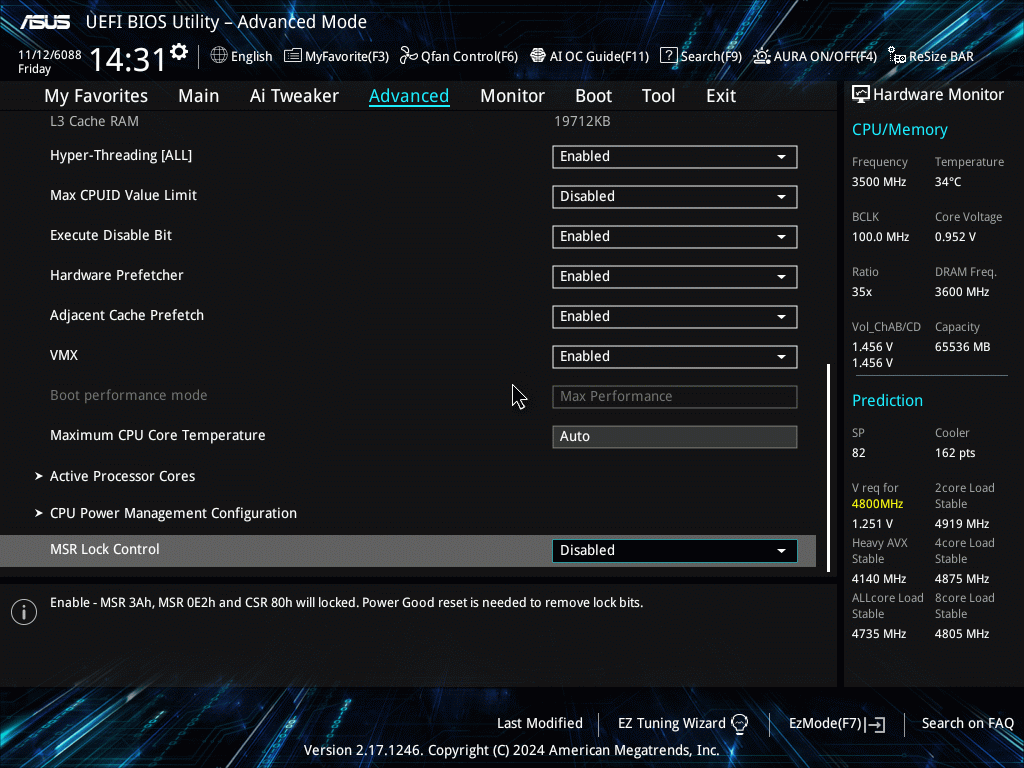Expand Active Processor Cores submenu
The width and height of the screenshot is (1024, 768).
[x=122, y=476]
